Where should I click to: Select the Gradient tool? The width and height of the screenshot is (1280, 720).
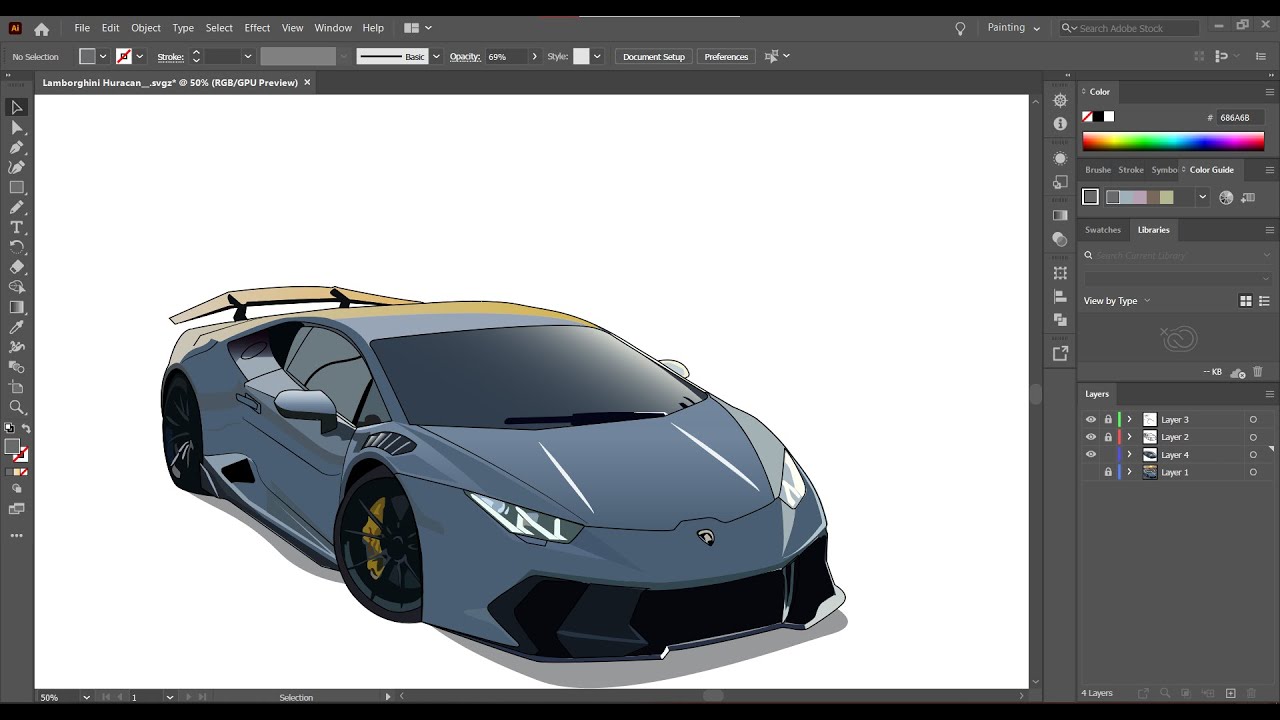[x=17, y=307]
